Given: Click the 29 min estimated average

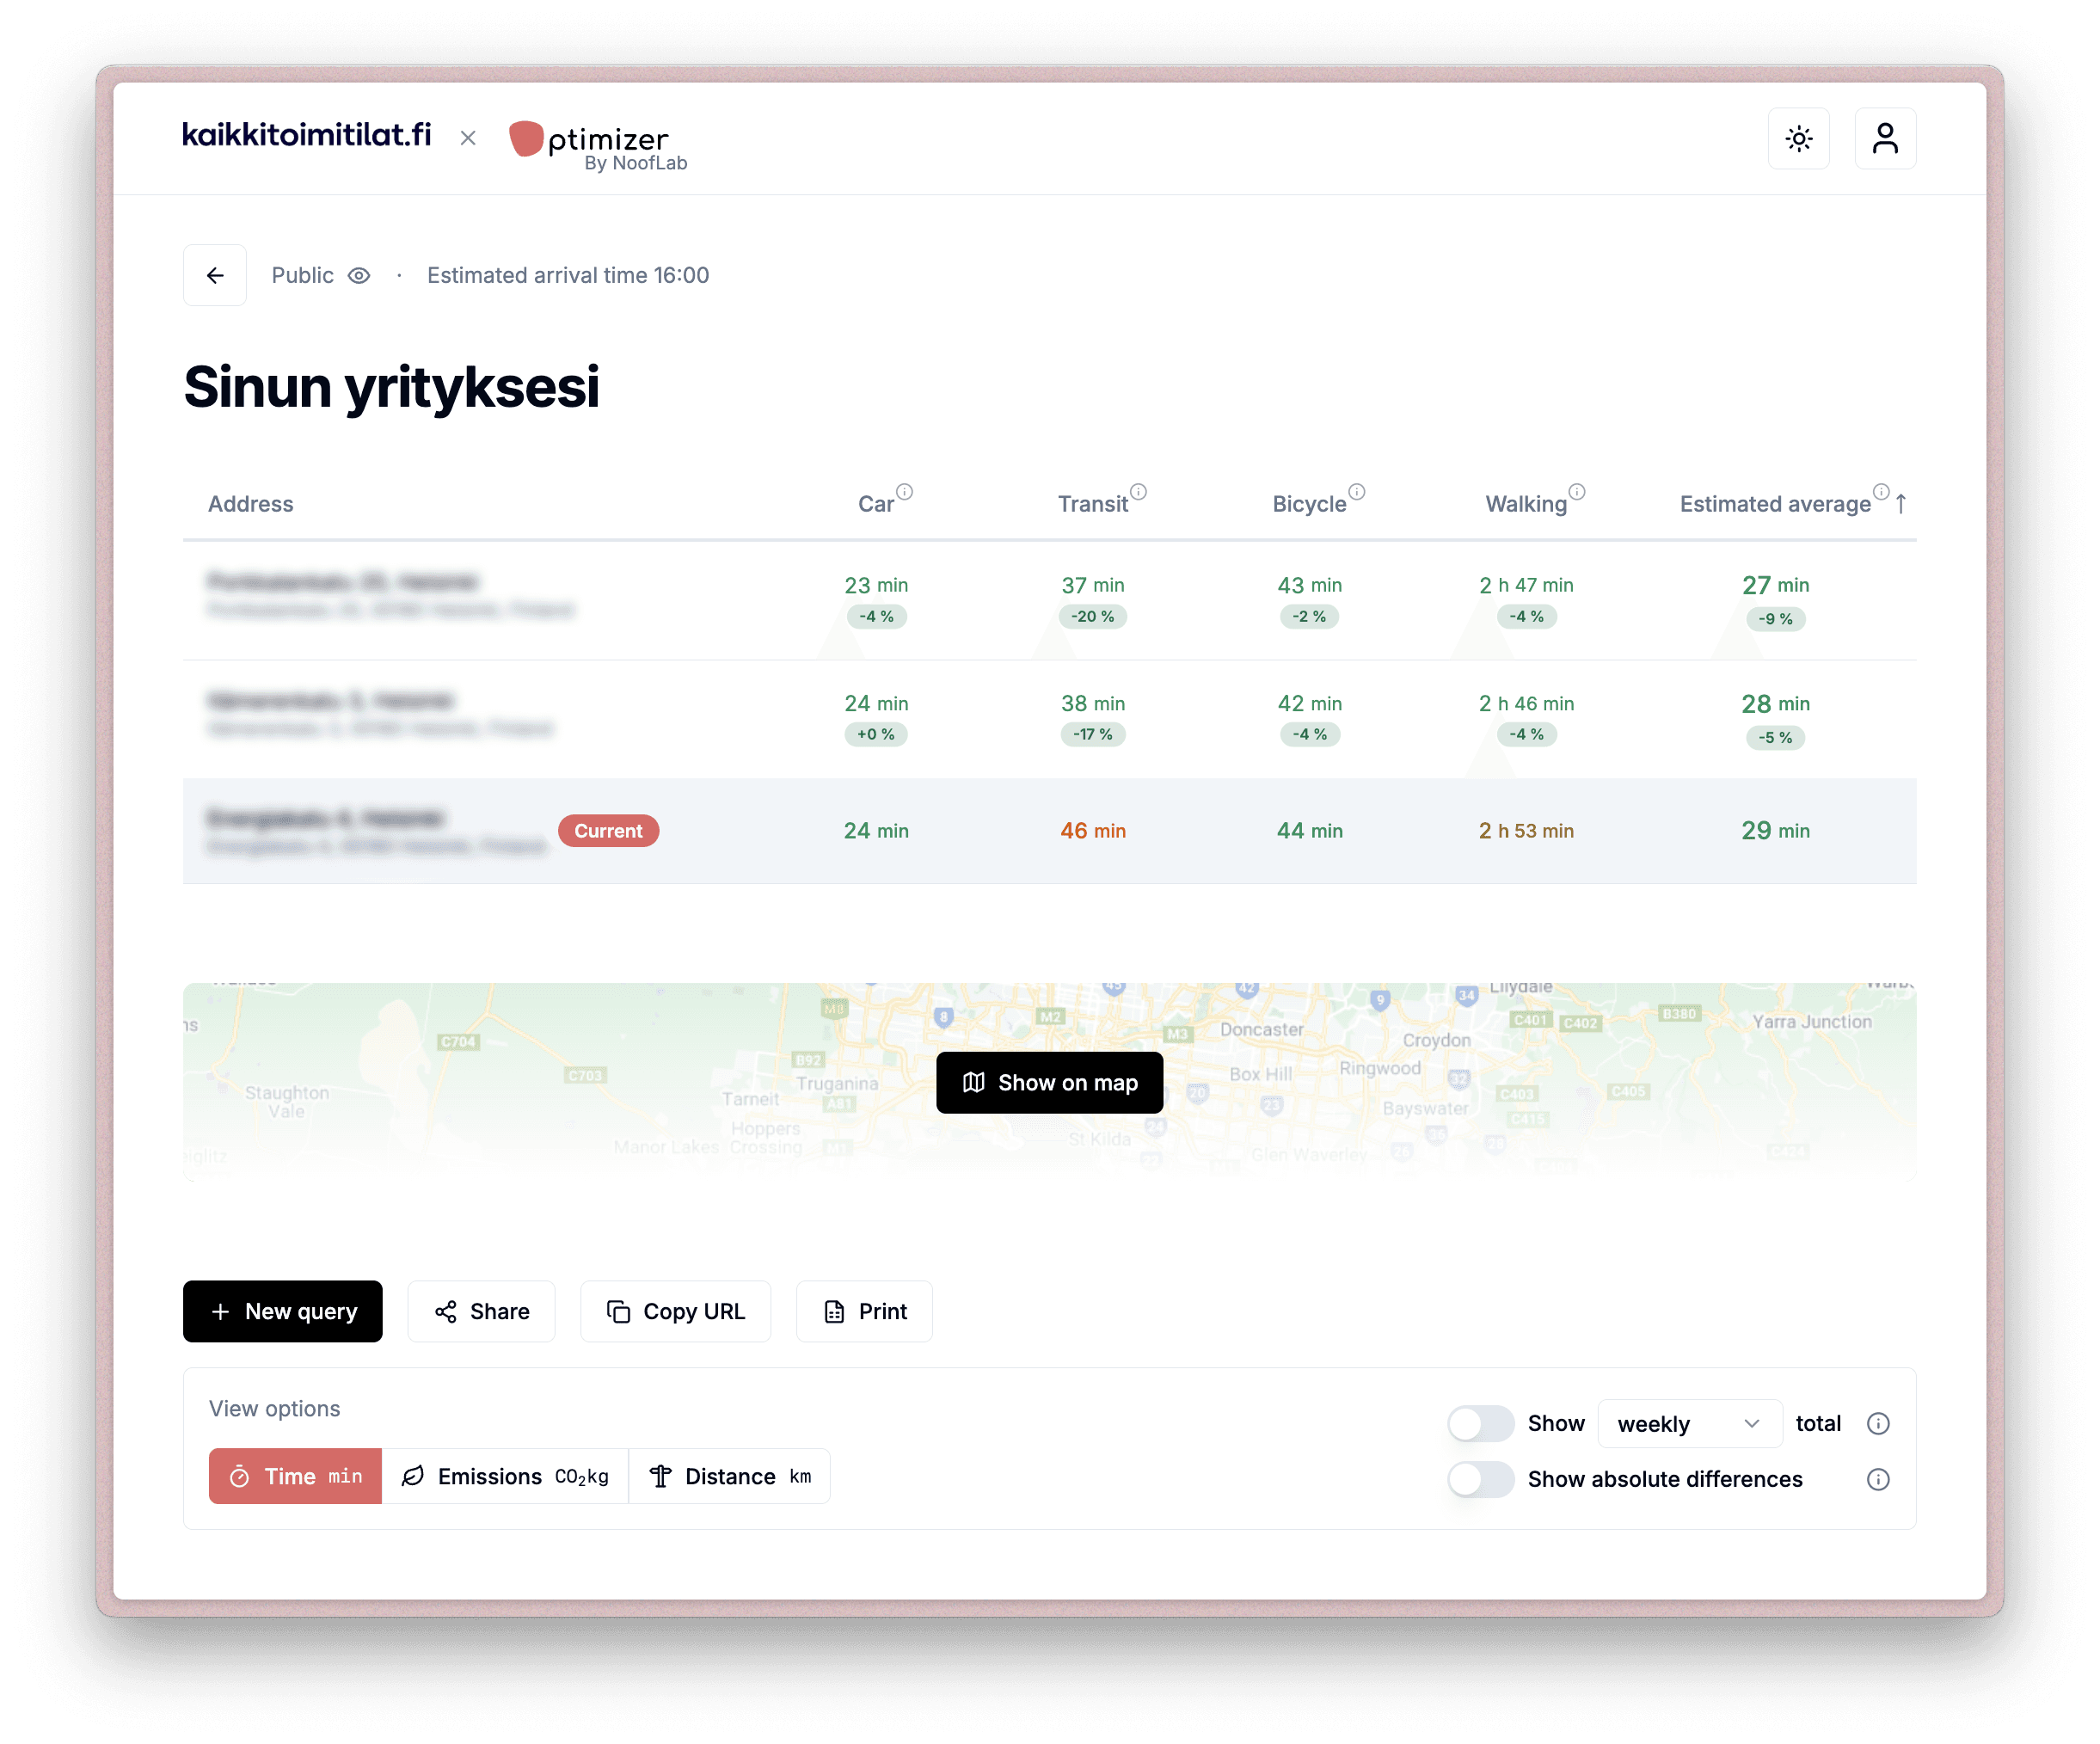Looking at the screenshot, I should 1776,830.
